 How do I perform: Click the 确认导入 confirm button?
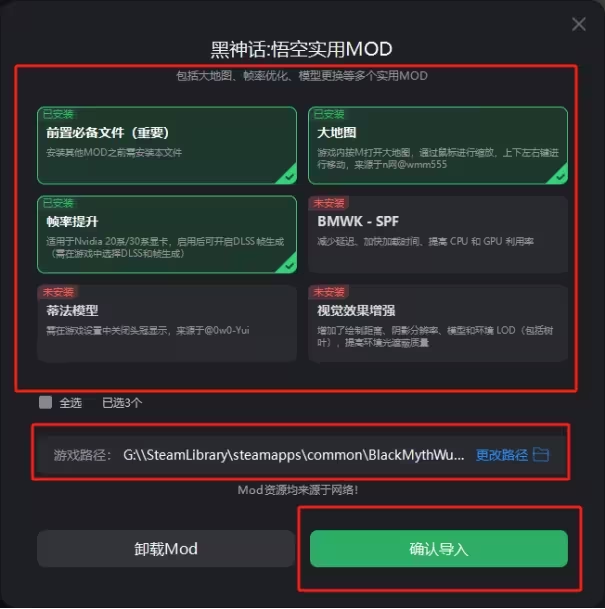[x=439, y=548]
